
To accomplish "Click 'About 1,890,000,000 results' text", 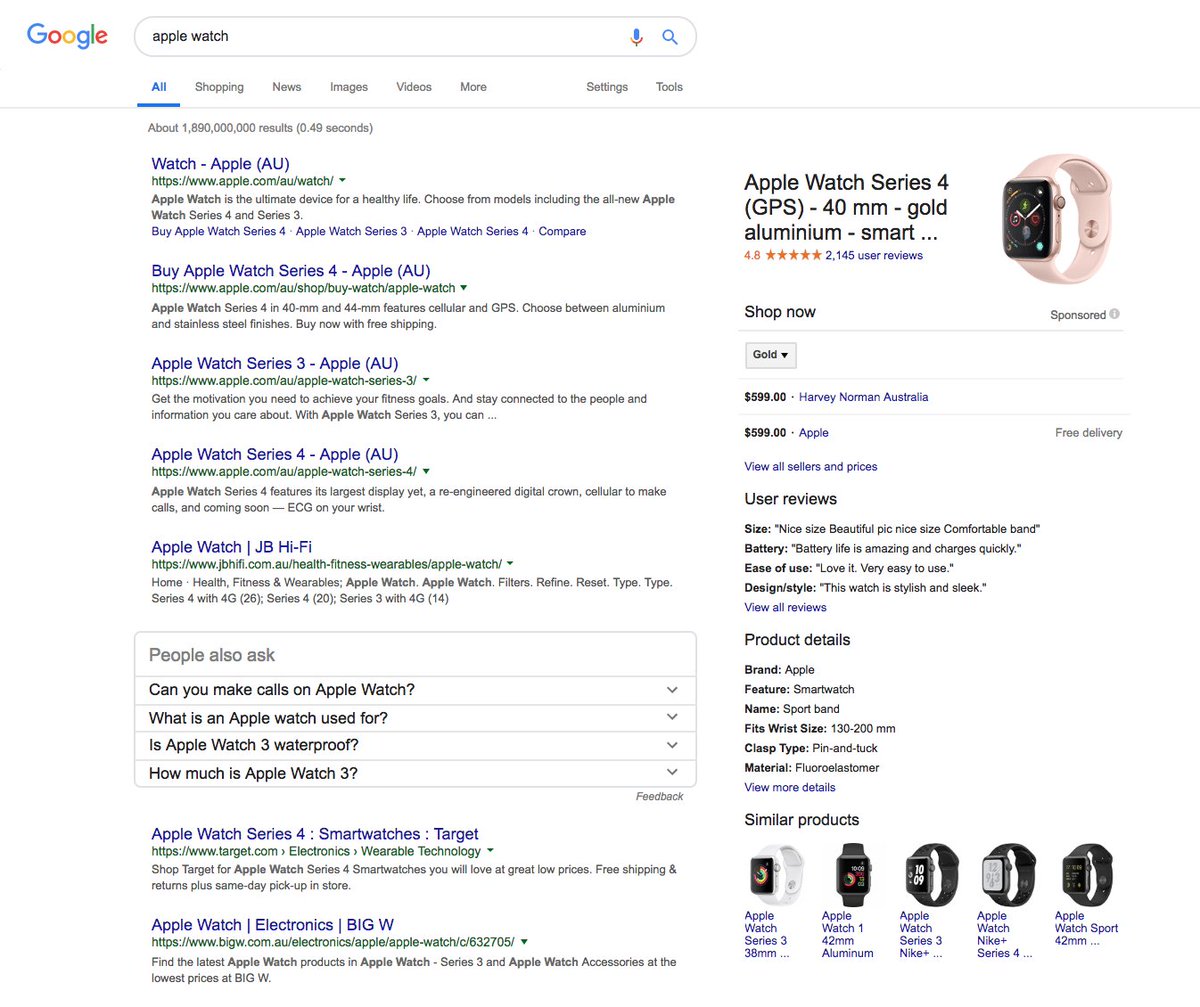I will click(260, 128).
